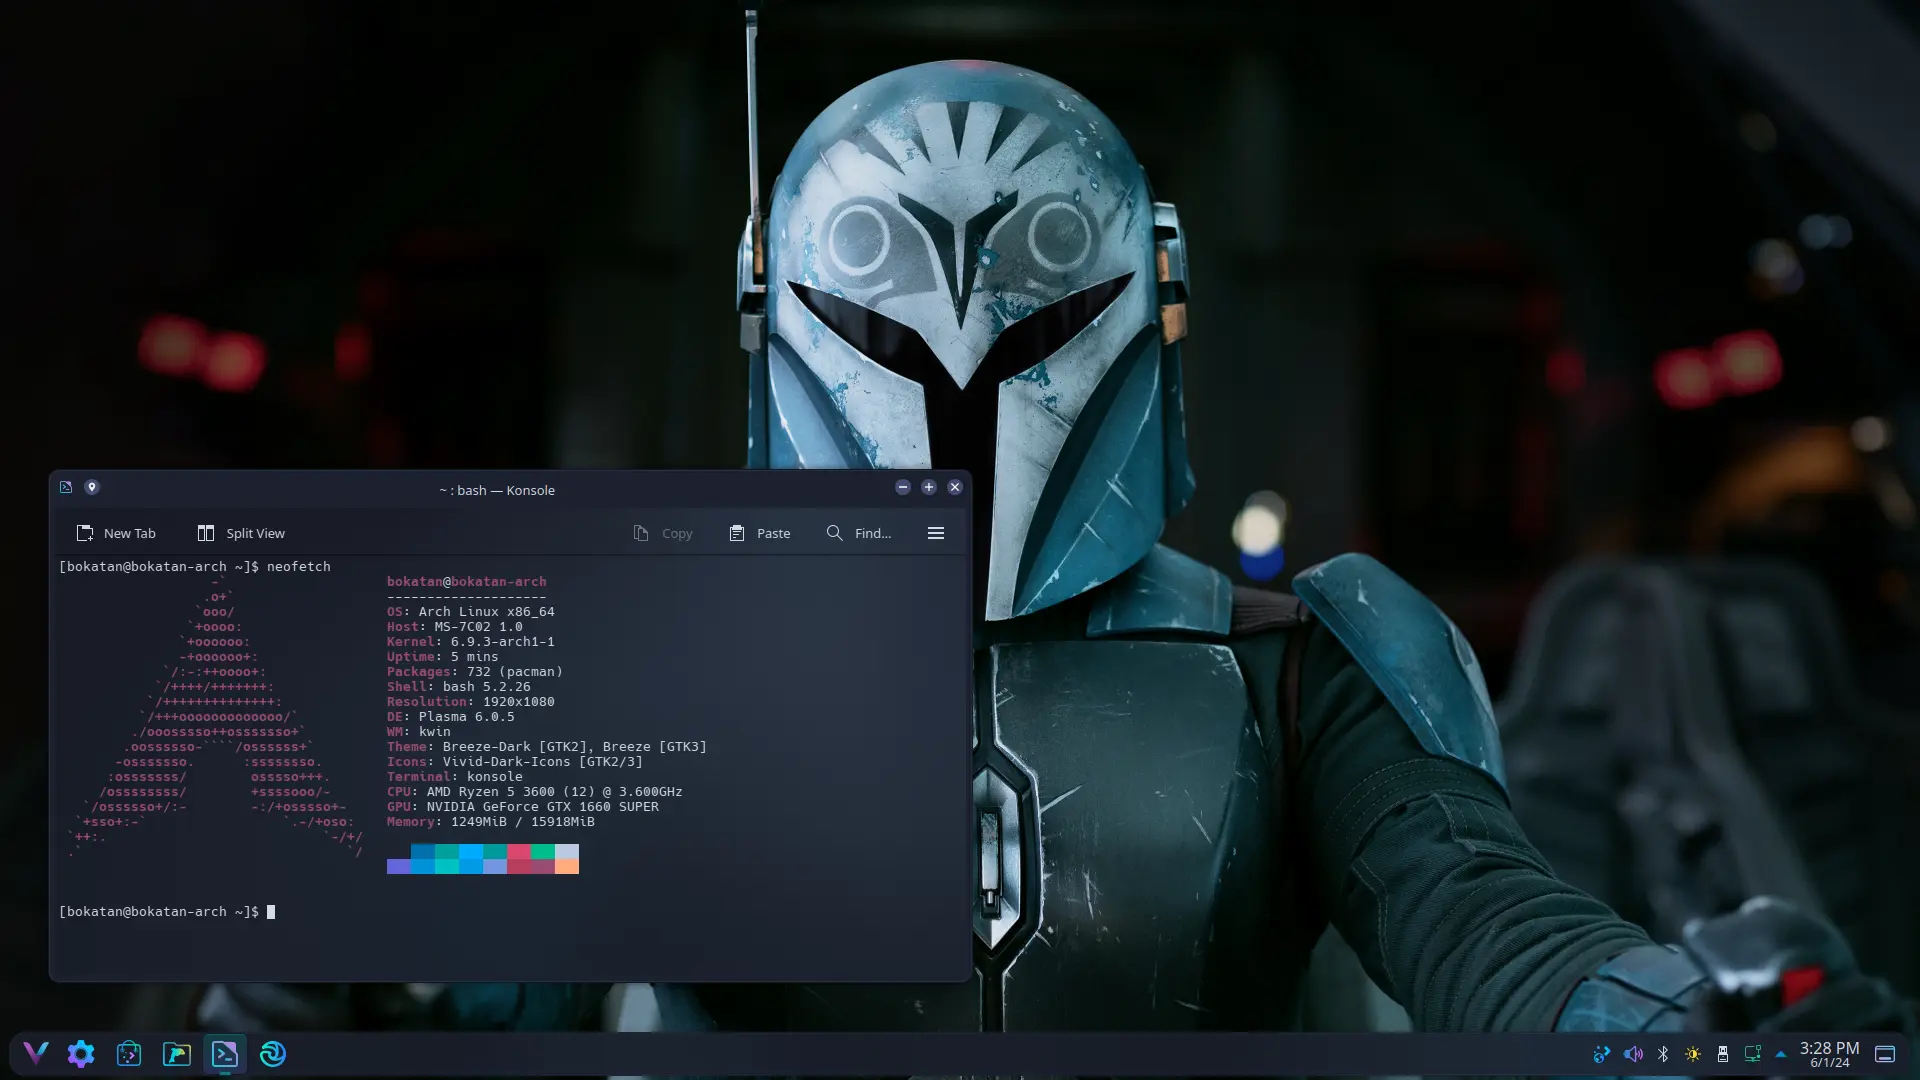The height and width of the screenshot is (1080, 1920).
Task: Select Konsole terminal in the taskbar
Action: (x=225, y=1053)
